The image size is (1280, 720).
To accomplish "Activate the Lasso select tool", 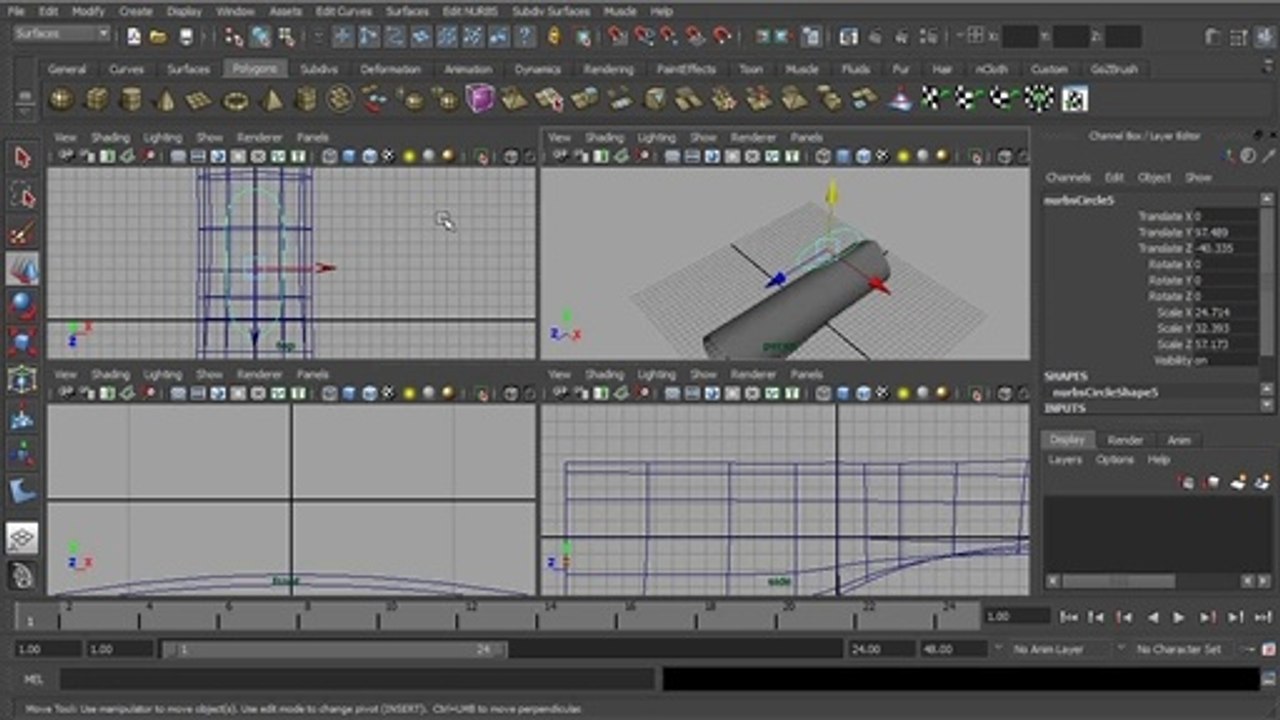I will [x=22, y=195].
